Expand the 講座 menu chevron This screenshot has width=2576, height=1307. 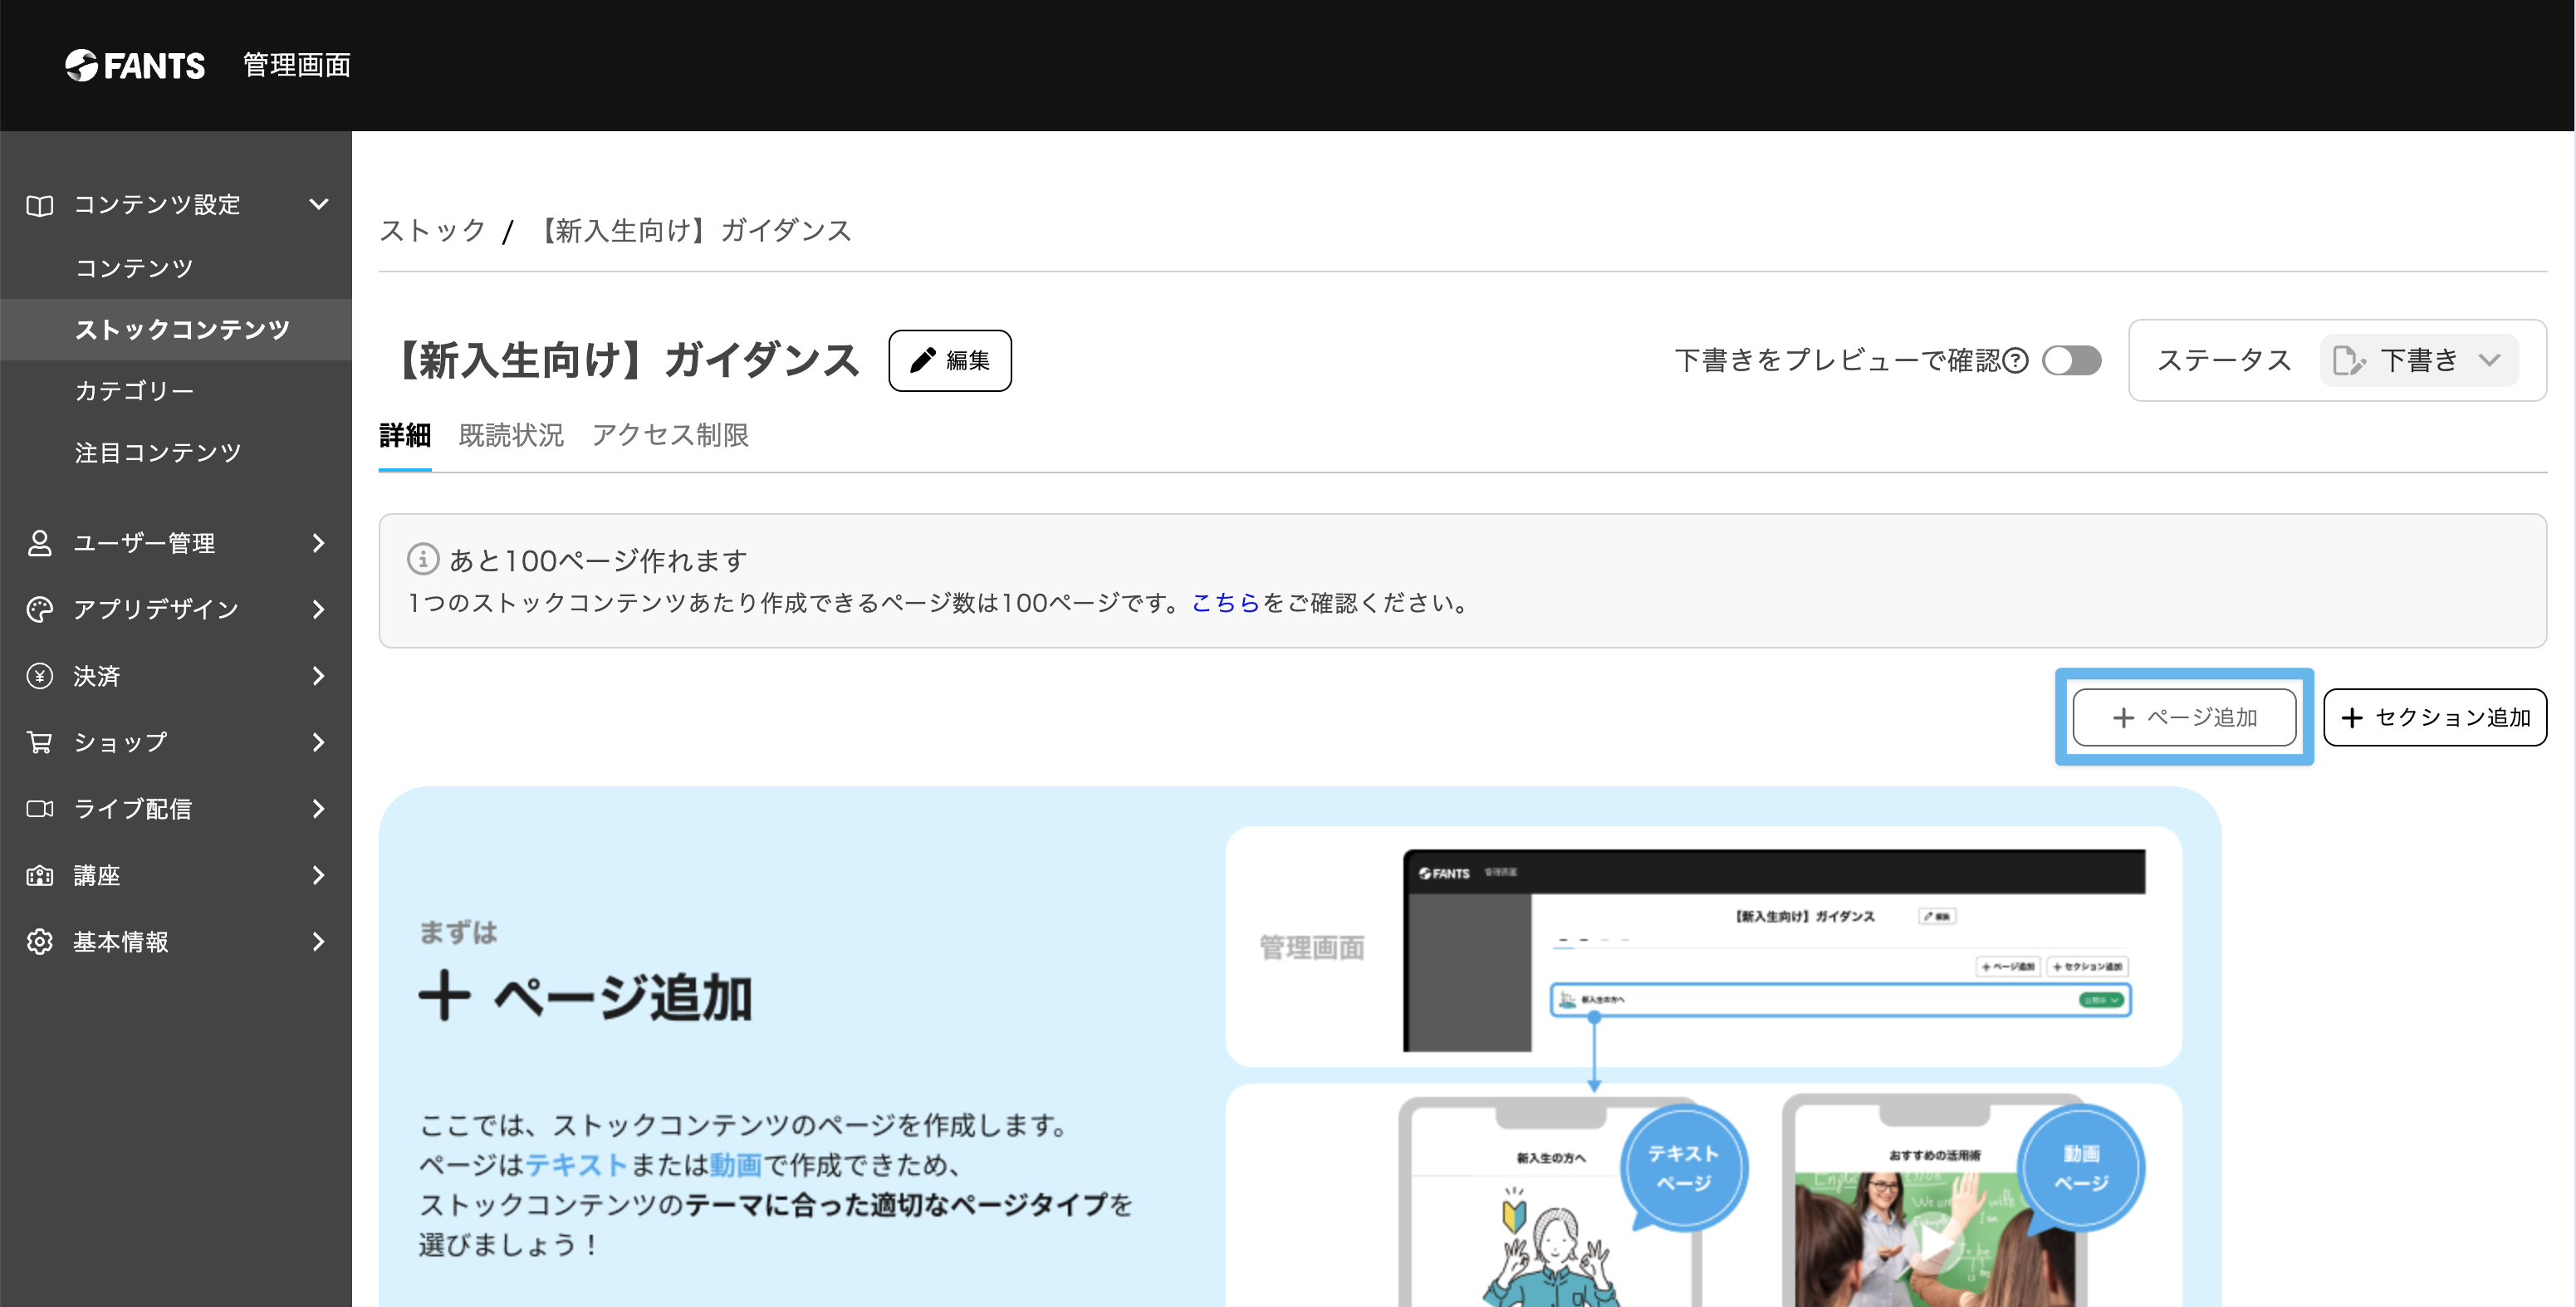[319, 875]
